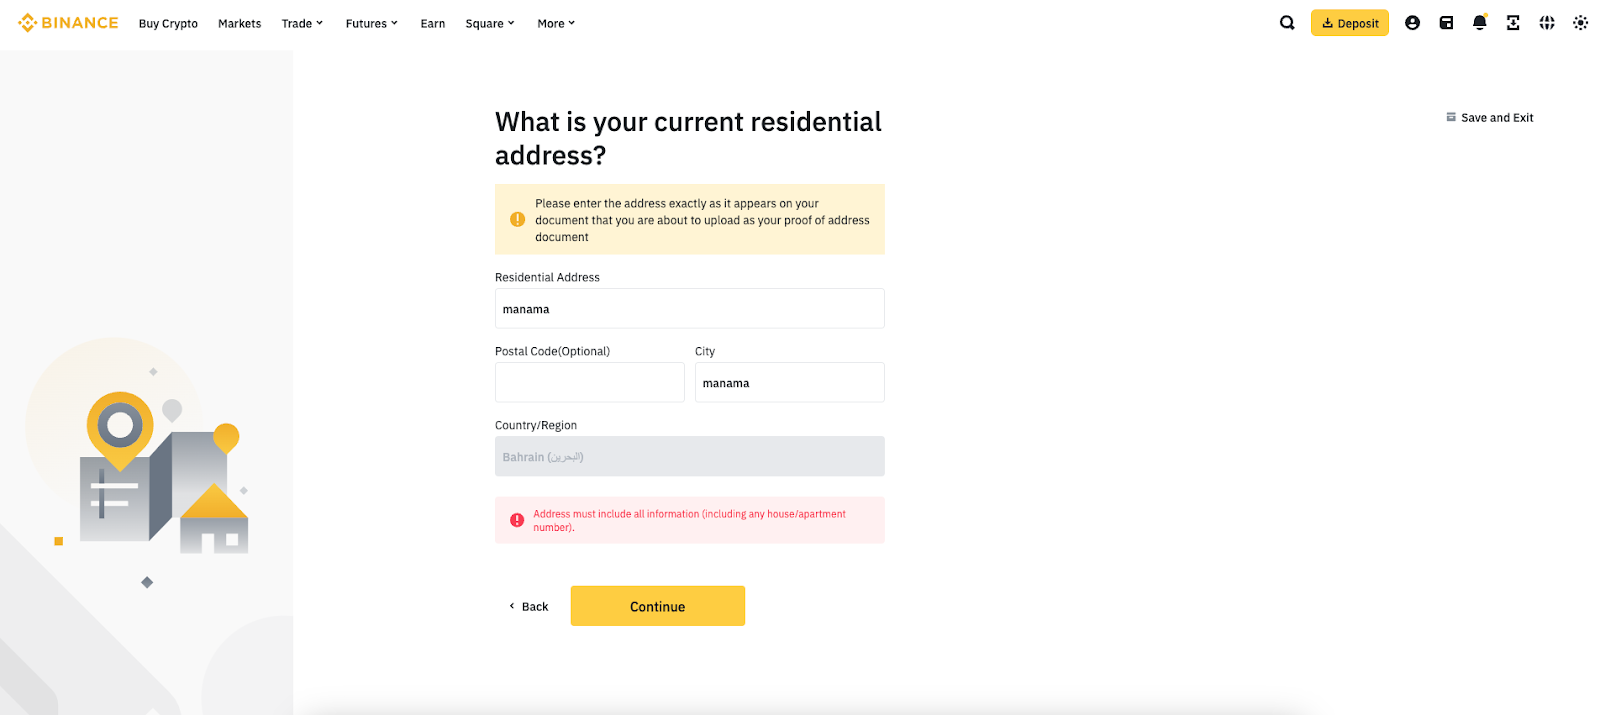This screenshot has width=1600, height=715.
Task: Change language with the globe icon
Action: pyautogui.click(x=1546, y=22)
